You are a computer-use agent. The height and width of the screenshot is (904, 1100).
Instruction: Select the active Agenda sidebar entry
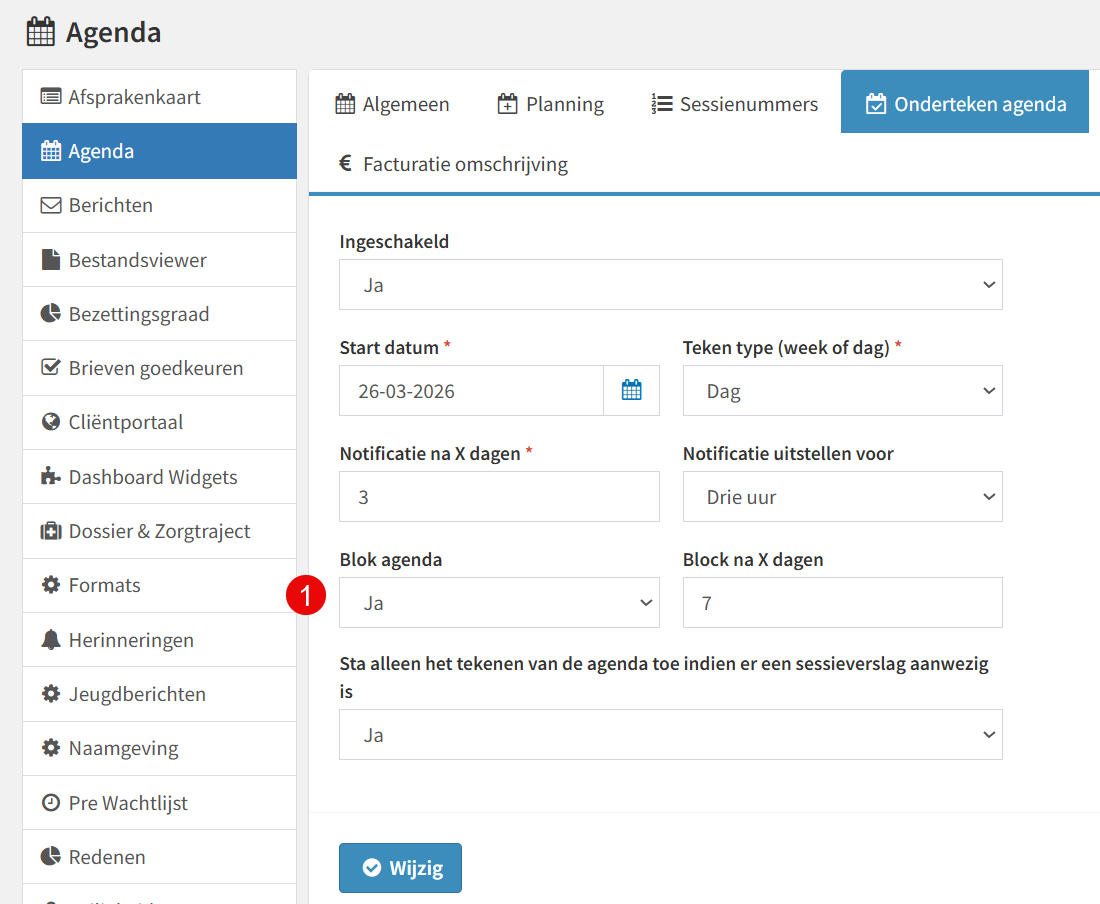click(159, 151)
